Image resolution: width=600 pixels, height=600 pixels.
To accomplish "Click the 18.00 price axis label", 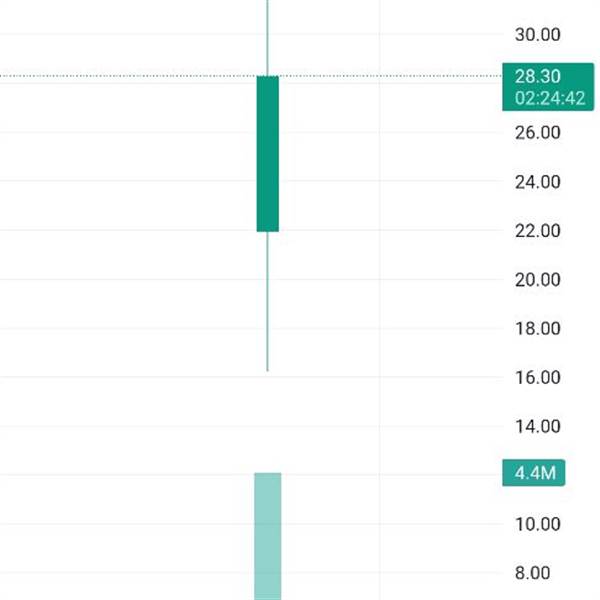I will coord(538,328).
